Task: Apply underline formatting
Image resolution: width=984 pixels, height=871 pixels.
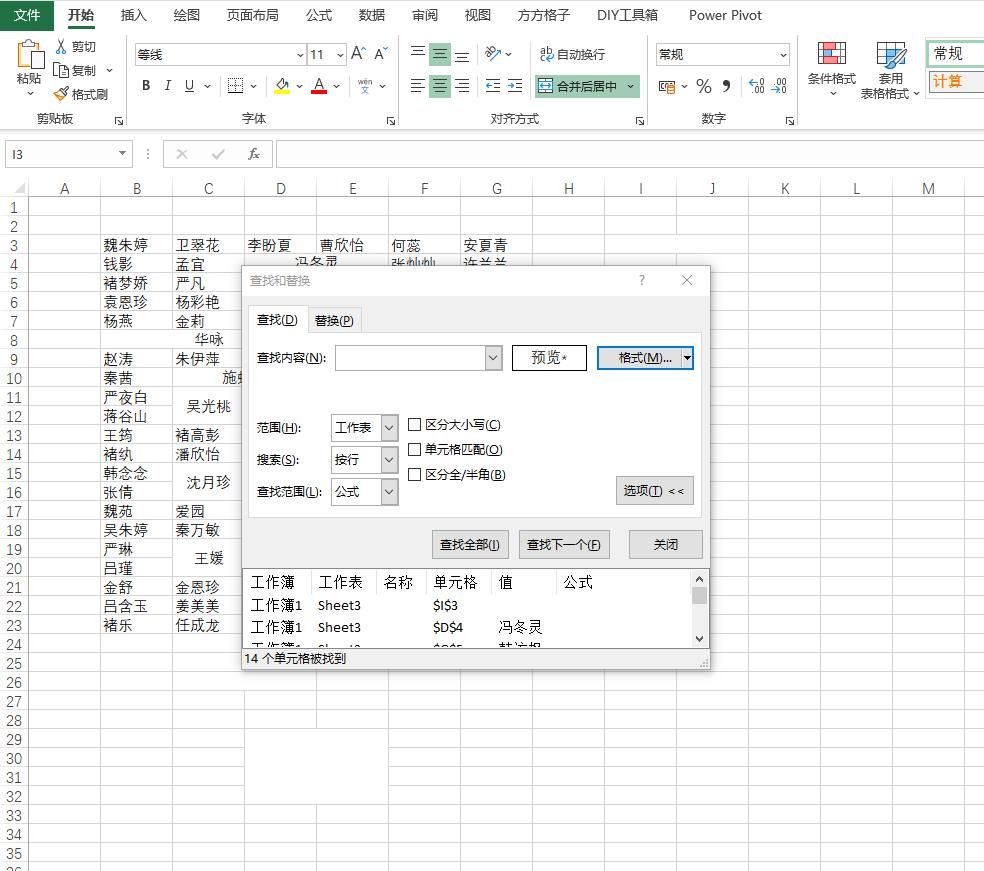Action: click(x=190, y=86)
